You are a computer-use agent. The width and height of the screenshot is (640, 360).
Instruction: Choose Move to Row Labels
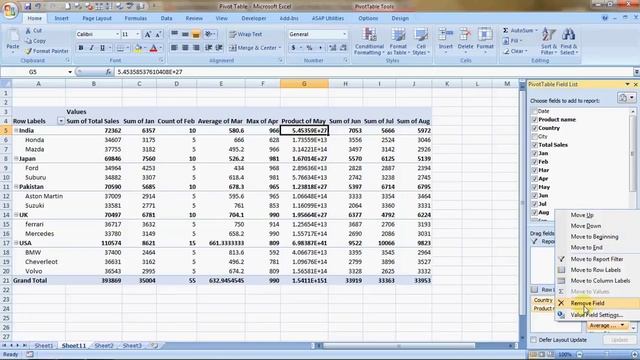597,270
